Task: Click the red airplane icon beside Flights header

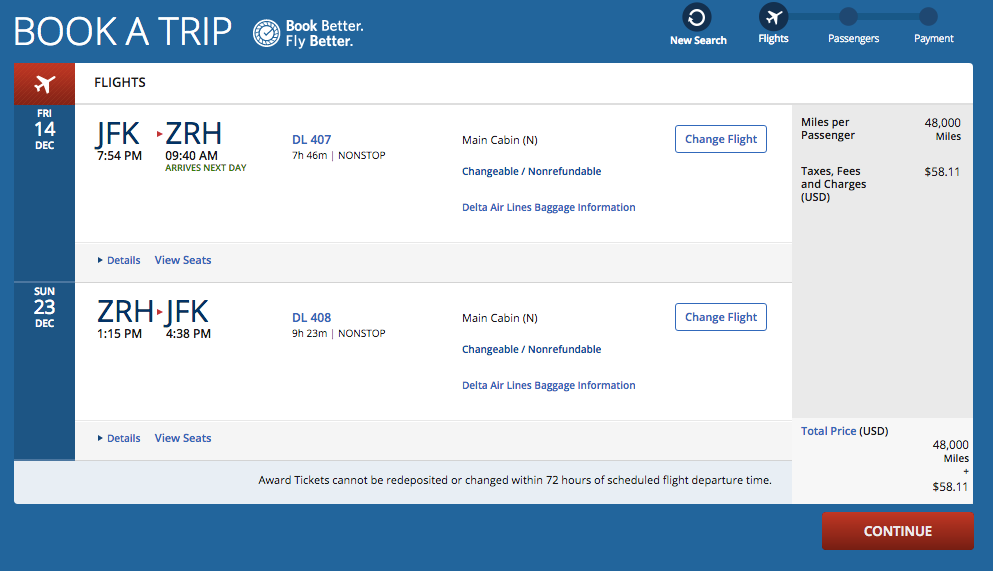Action: (44, 83)
